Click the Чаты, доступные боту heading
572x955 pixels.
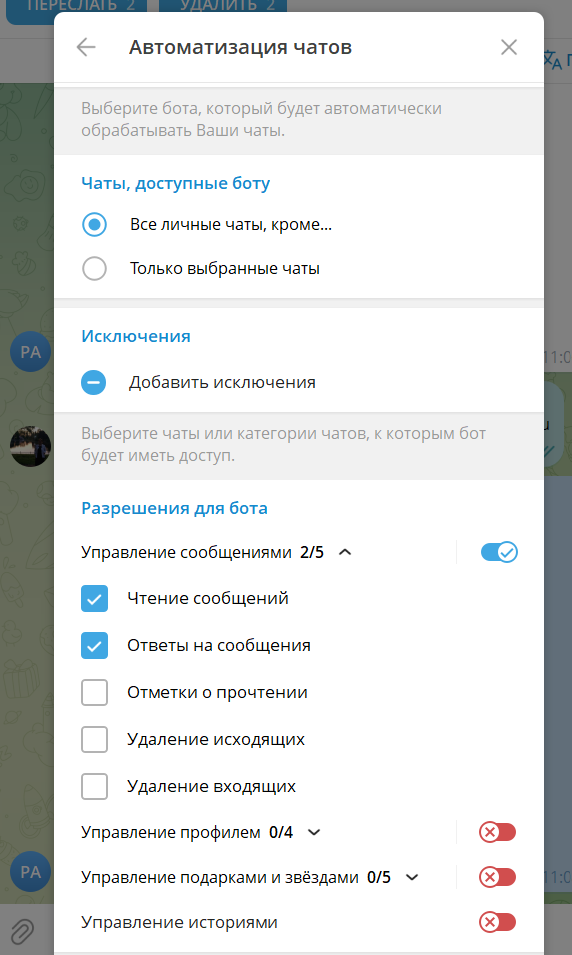pos(175,183)
